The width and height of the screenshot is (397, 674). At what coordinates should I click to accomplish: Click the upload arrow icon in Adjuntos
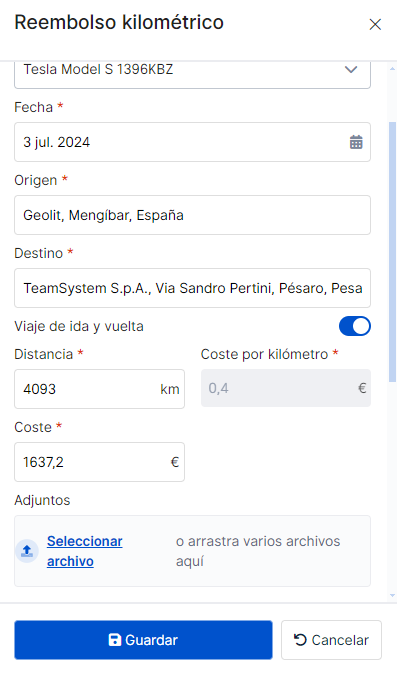click(x=27, y=551)
